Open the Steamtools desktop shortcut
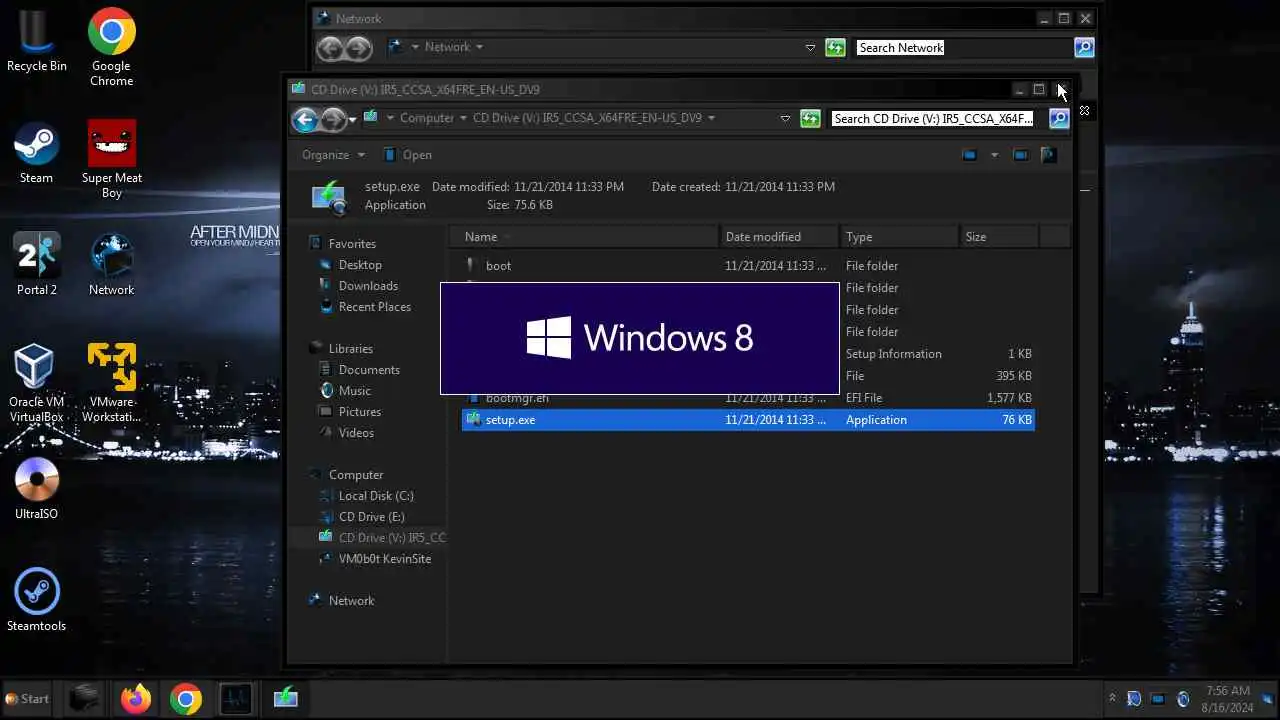The width and height of the screenshot is (1280, 720). pyautogui.click(x=37, y=601)
